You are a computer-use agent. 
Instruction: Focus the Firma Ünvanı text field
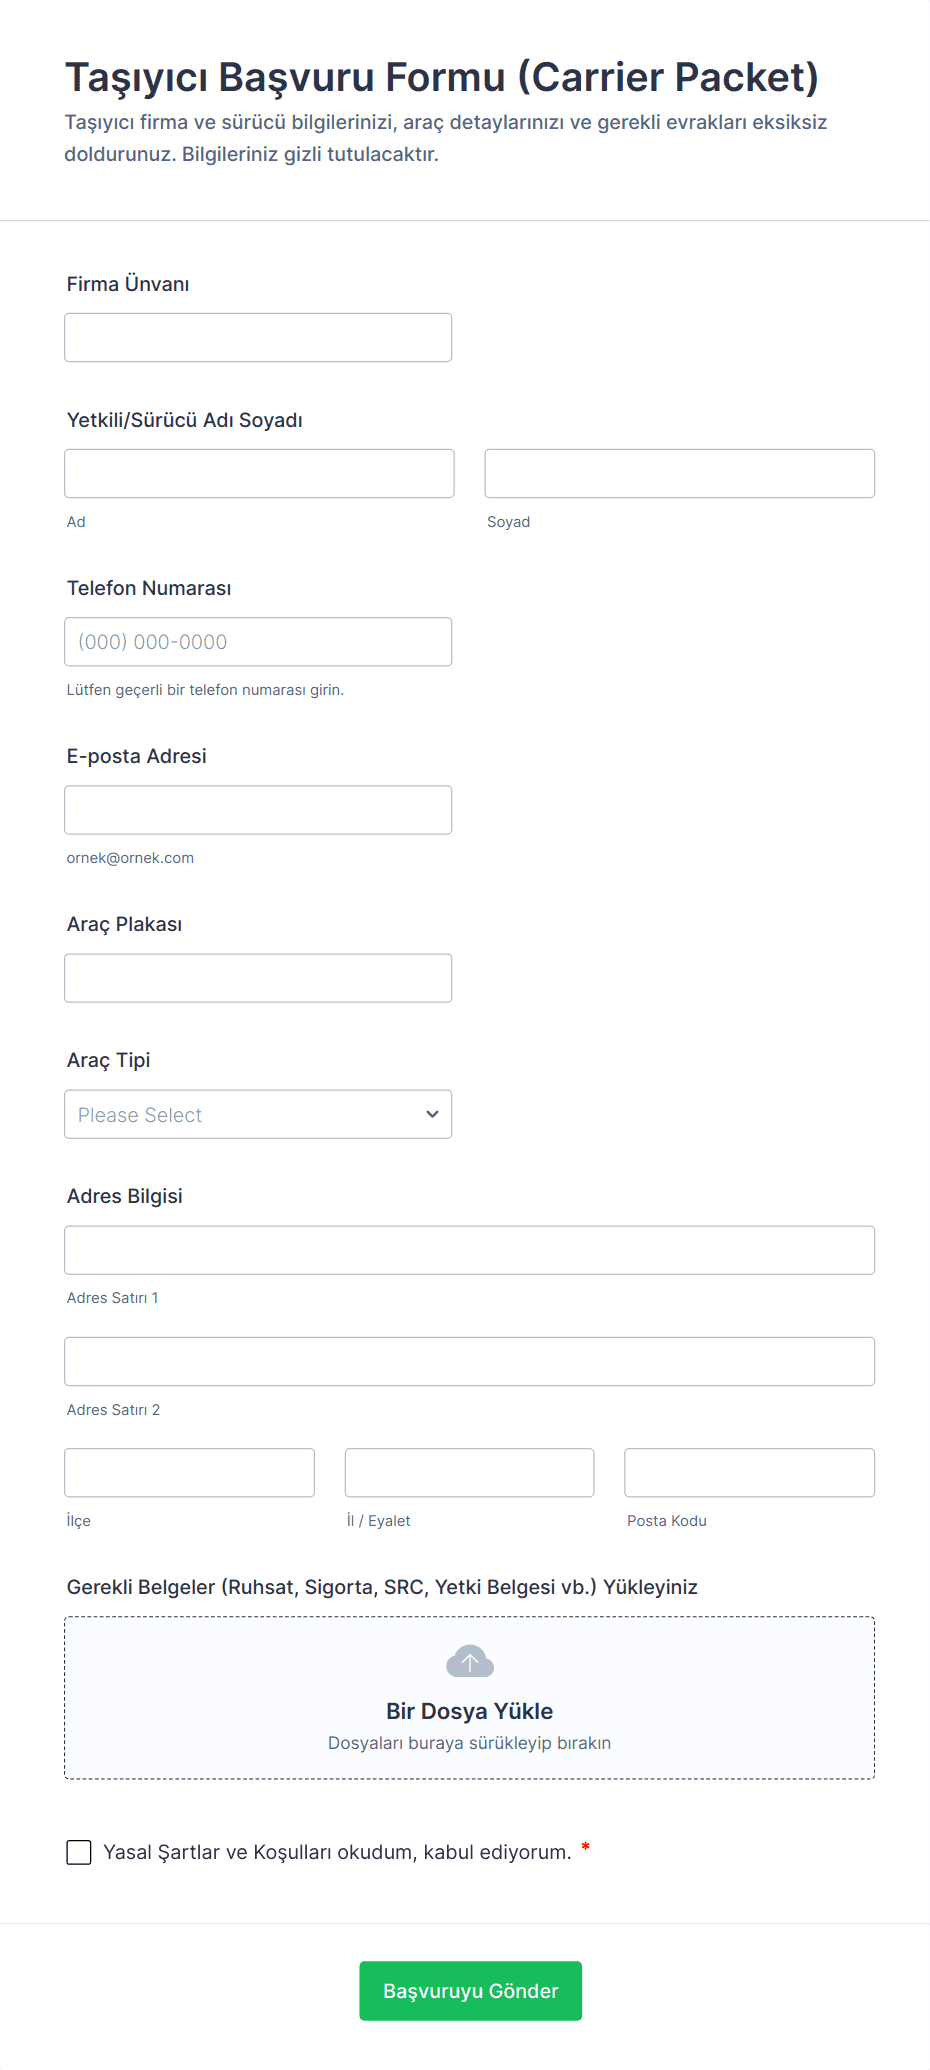258,338
